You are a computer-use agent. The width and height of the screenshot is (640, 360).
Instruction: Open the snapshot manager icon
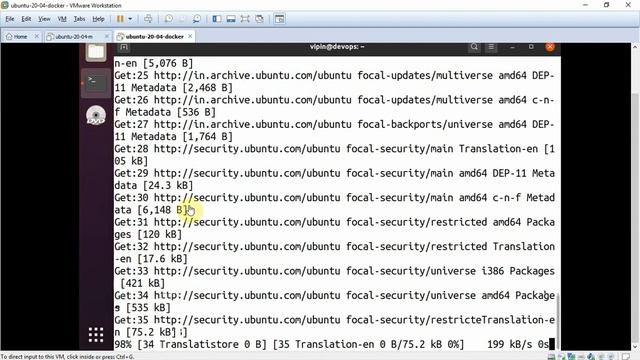[x=197, y=19]
